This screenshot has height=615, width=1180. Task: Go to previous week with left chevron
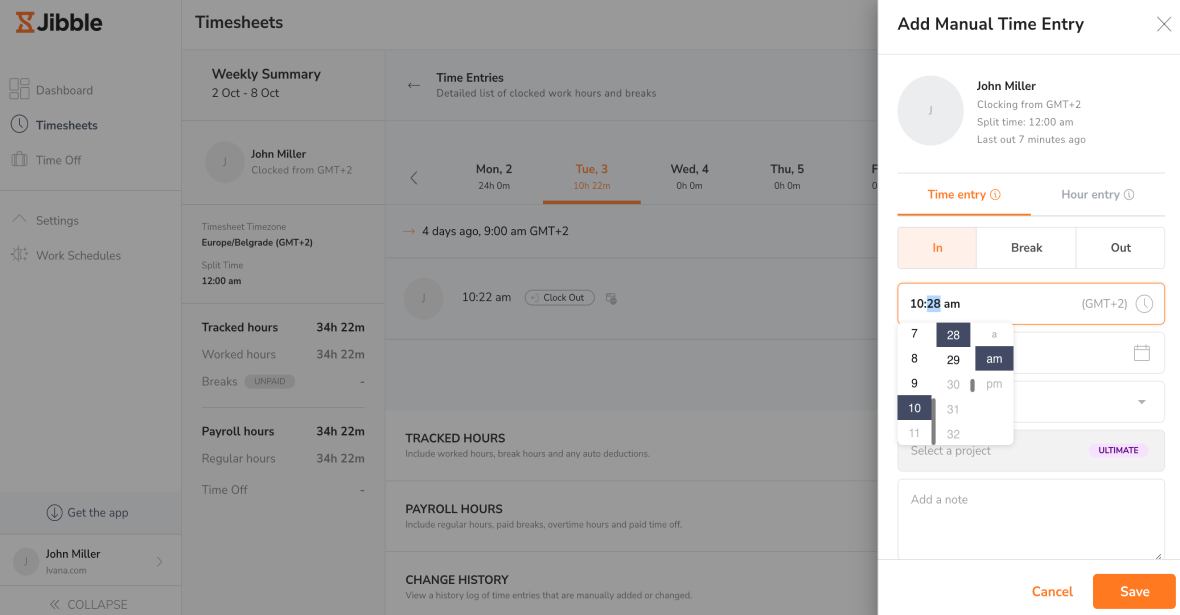[x=414, y=178]
